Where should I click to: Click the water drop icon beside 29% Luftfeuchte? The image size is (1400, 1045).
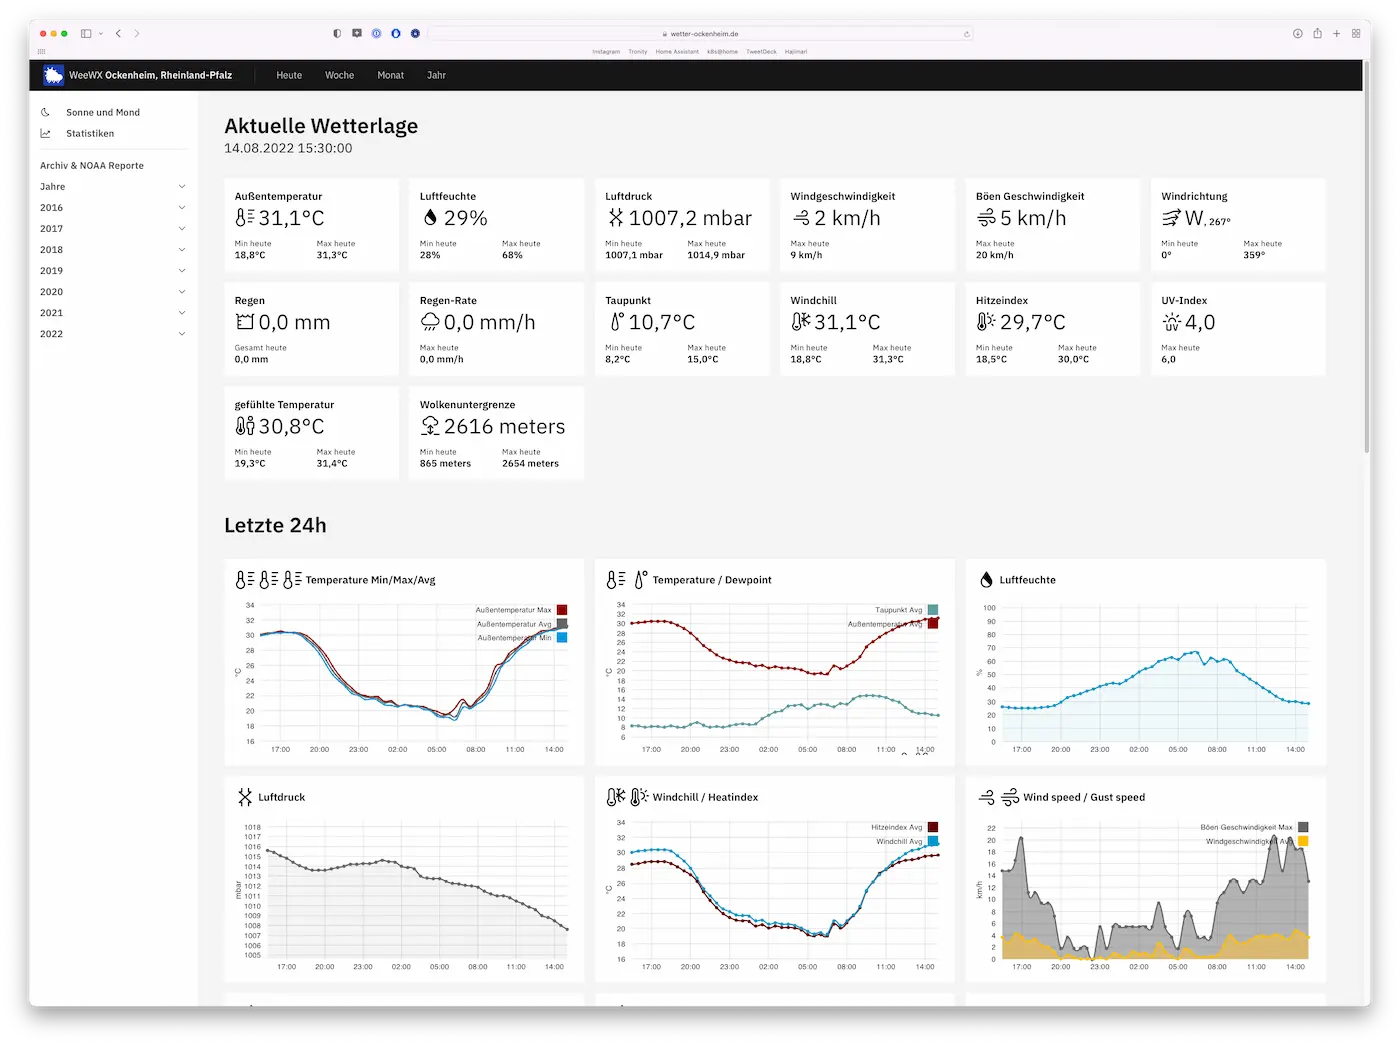coord(430,218)
